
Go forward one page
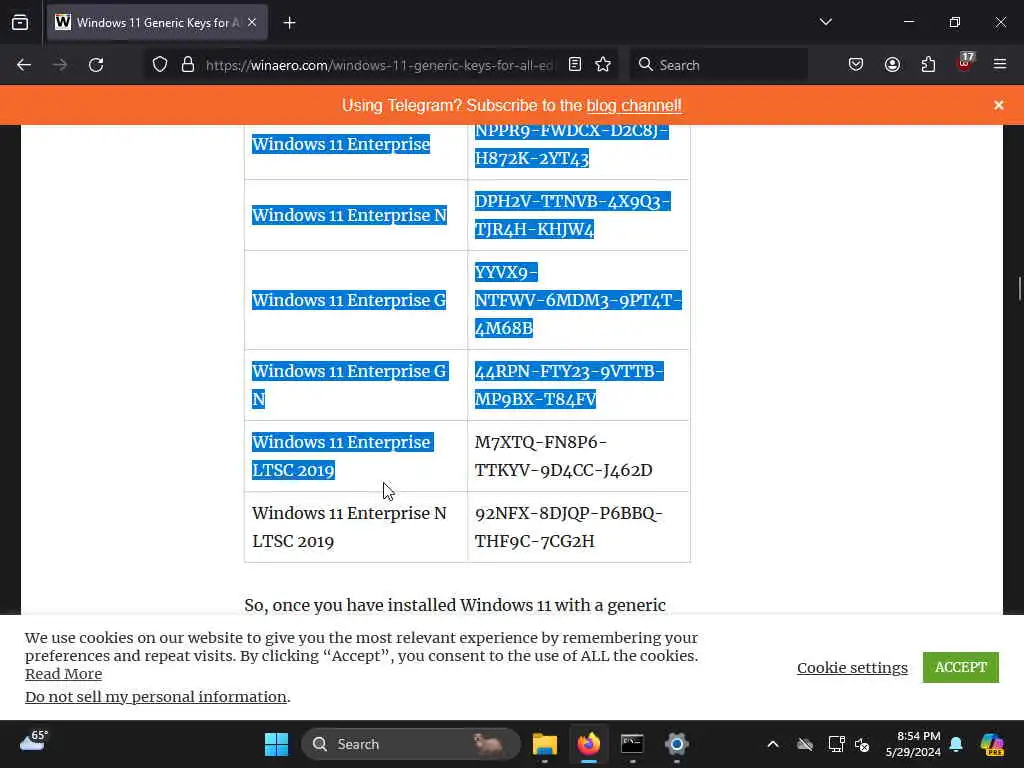pos(60,65)
